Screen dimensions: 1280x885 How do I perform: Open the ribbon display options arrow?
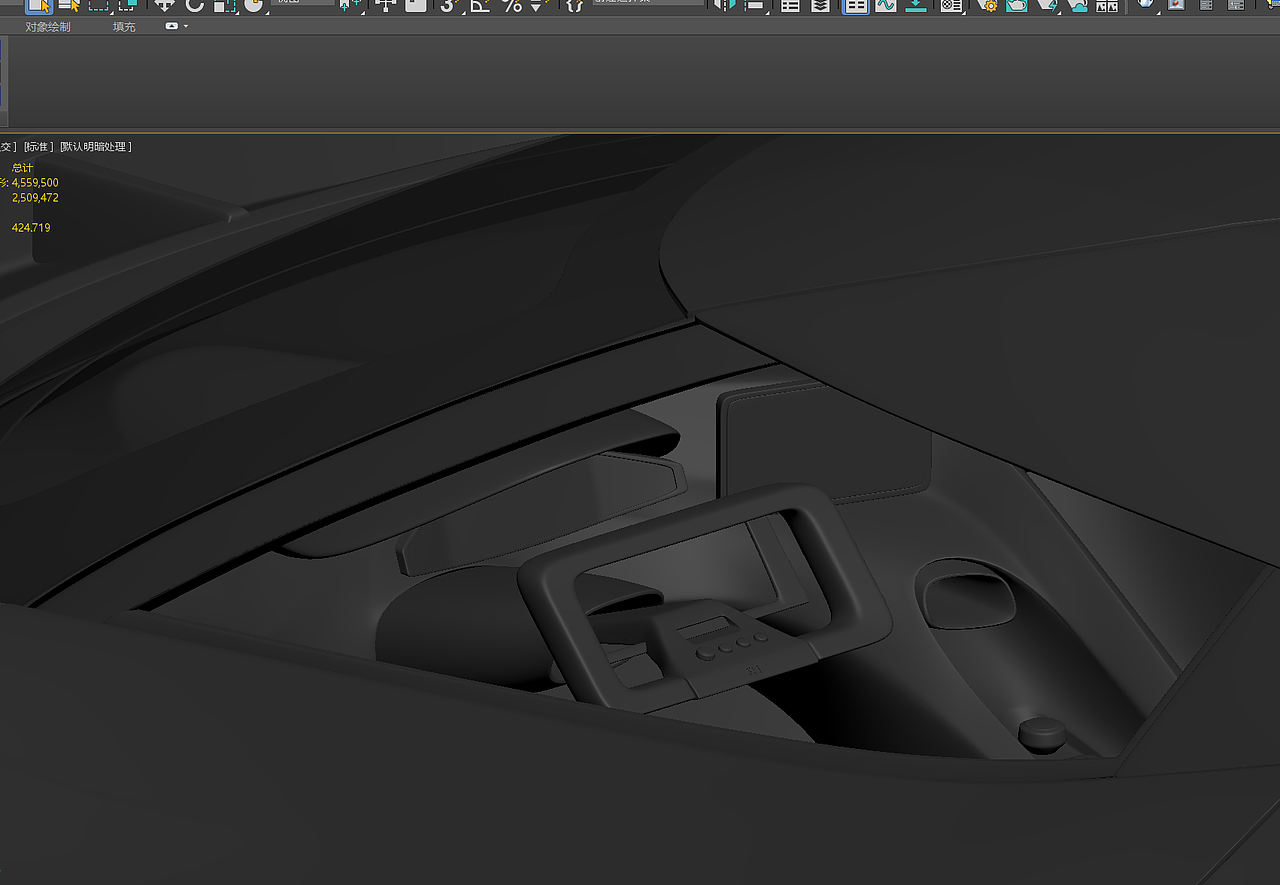(186, 26)
